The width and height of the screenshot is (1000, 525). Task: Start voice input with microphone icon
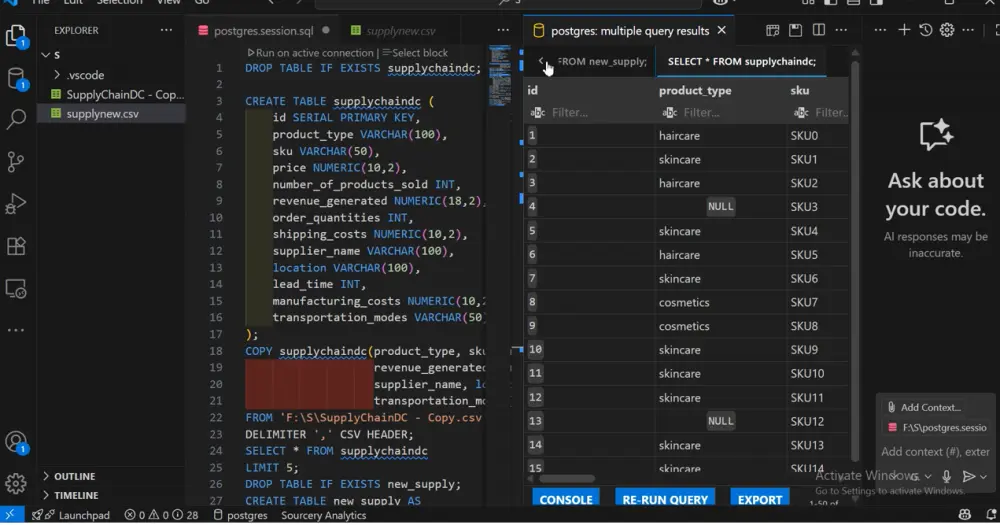[946, 477]
